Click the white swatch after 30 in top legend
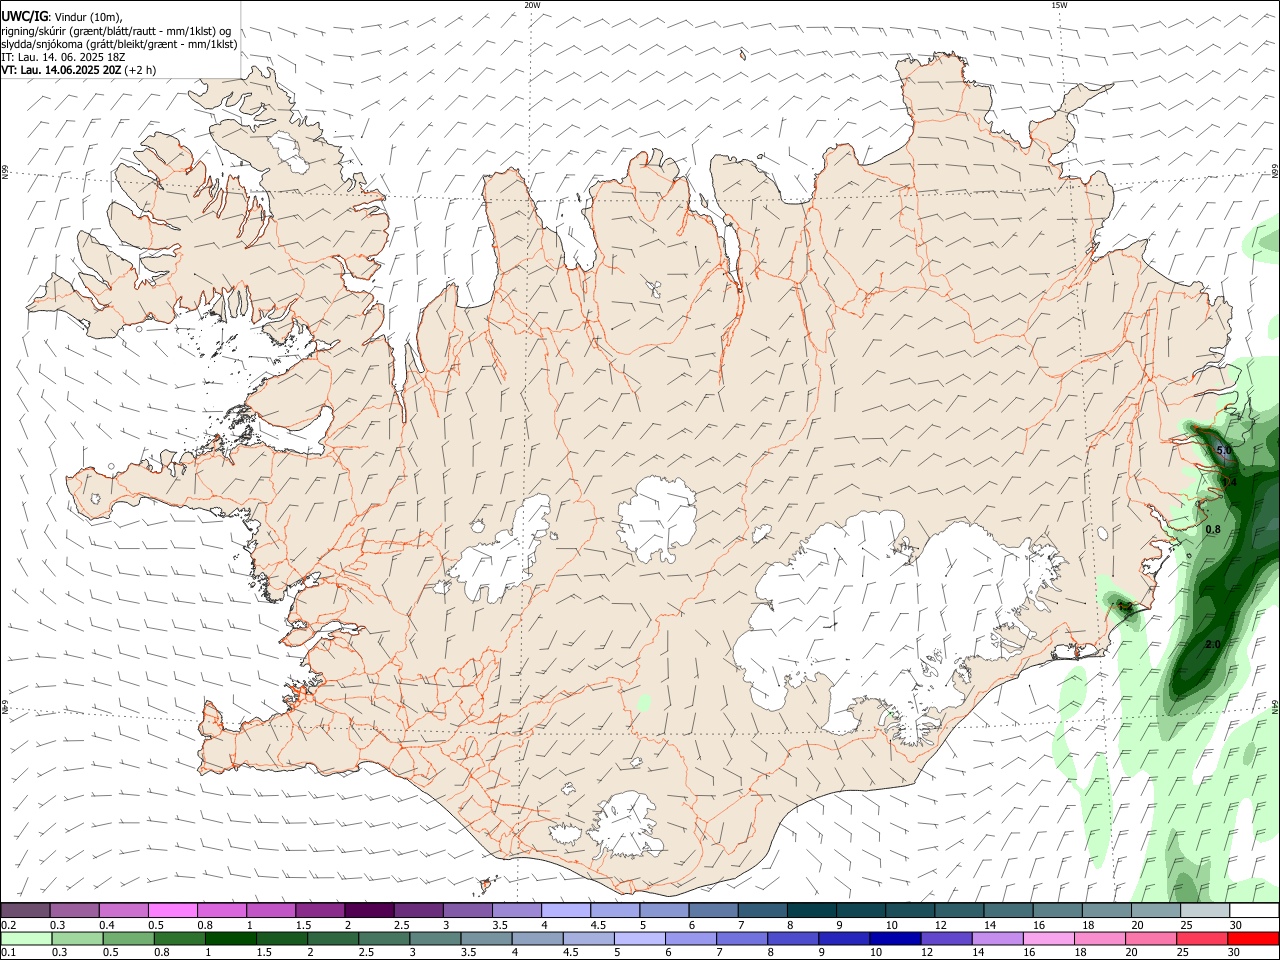1280x960 pixels. pos(1255,910)
